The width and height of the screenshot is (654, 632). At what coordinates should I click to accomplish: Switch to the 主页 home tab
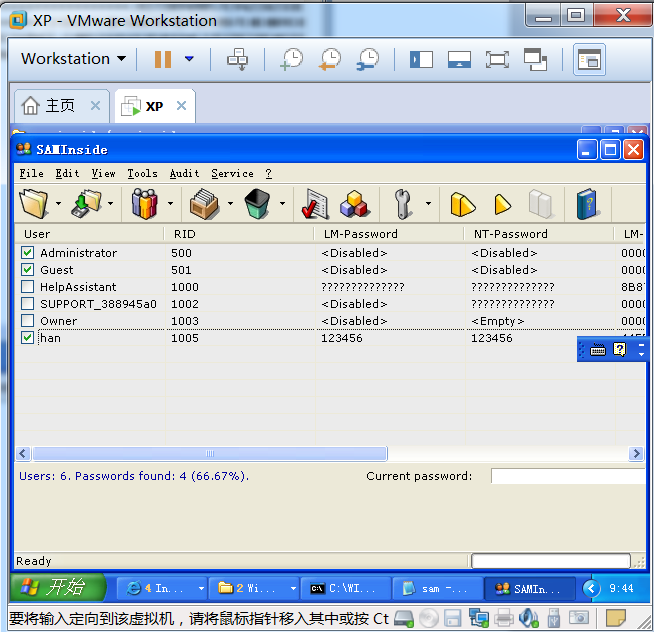click(61, 106)
